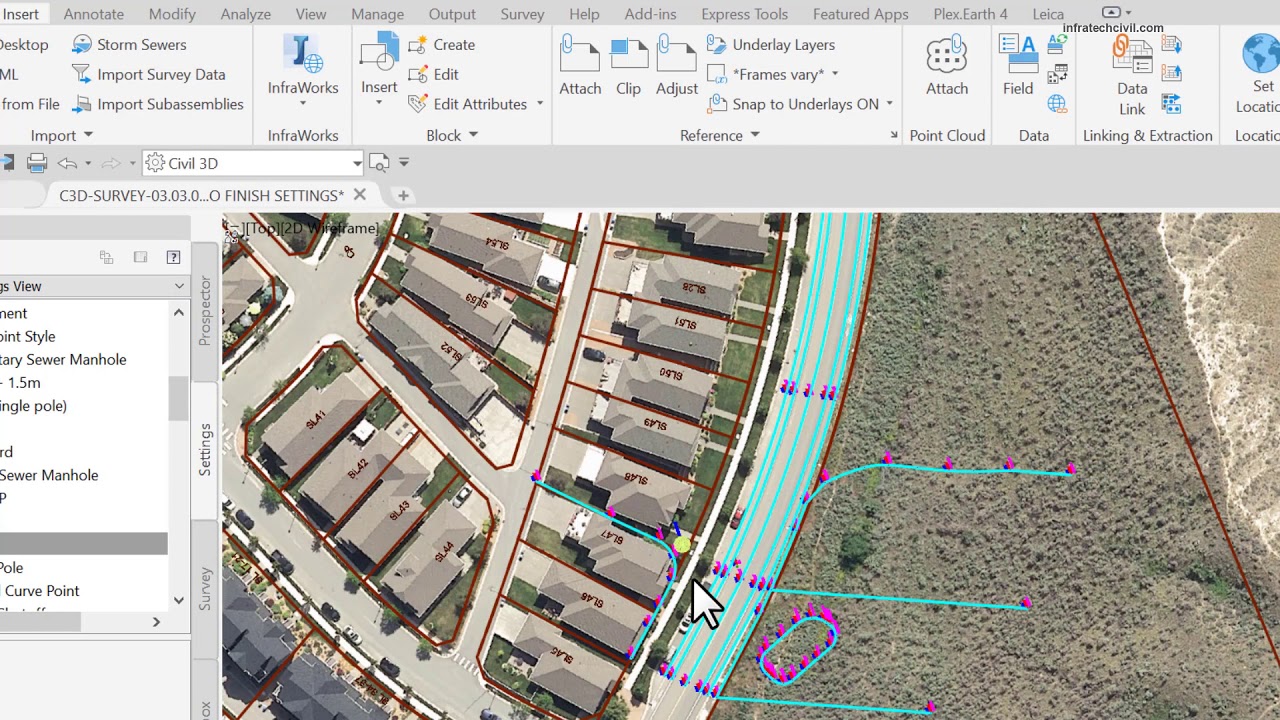Click the 2D Wireframe visual style label

point(328,229)
